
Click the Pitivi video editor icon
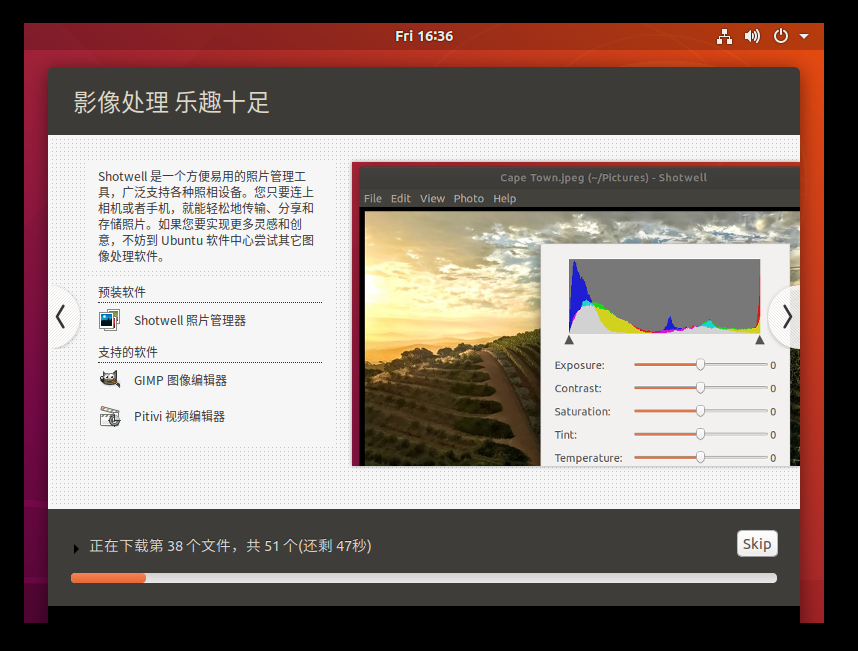[109, 416]
